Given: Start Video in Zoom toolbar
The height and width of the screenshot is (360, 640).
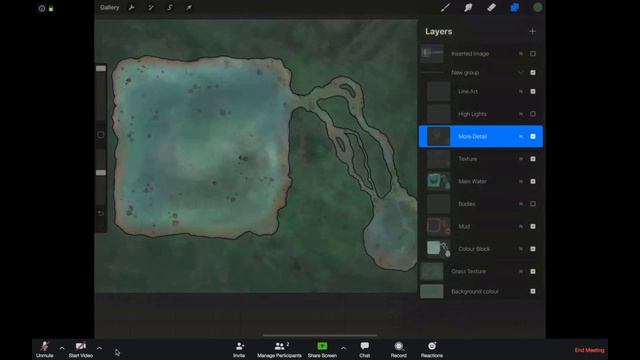Looking at the screenshot, I should coord(80,350).
